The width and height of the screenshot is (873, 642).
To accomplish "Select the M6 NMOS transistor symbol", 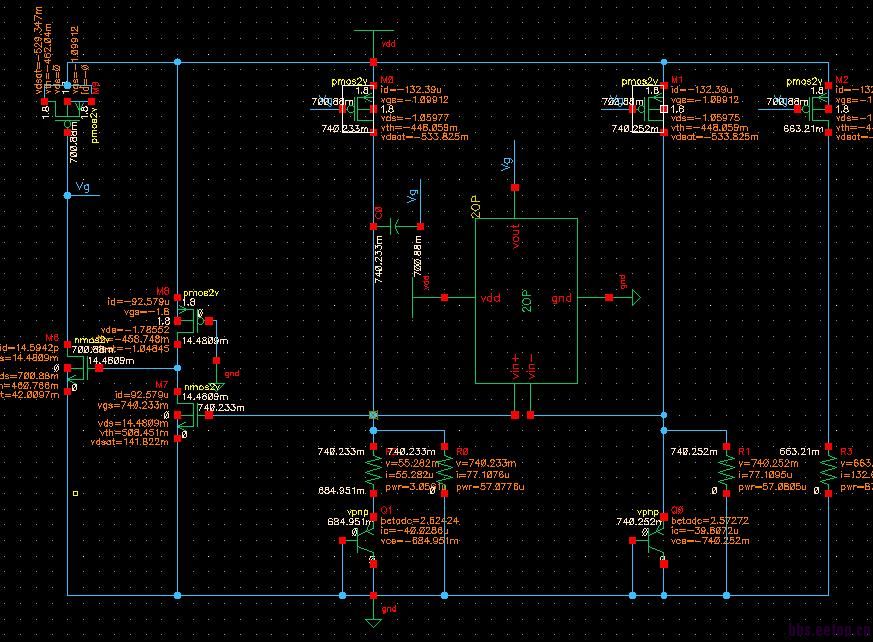I will click(x=82, y=368).
